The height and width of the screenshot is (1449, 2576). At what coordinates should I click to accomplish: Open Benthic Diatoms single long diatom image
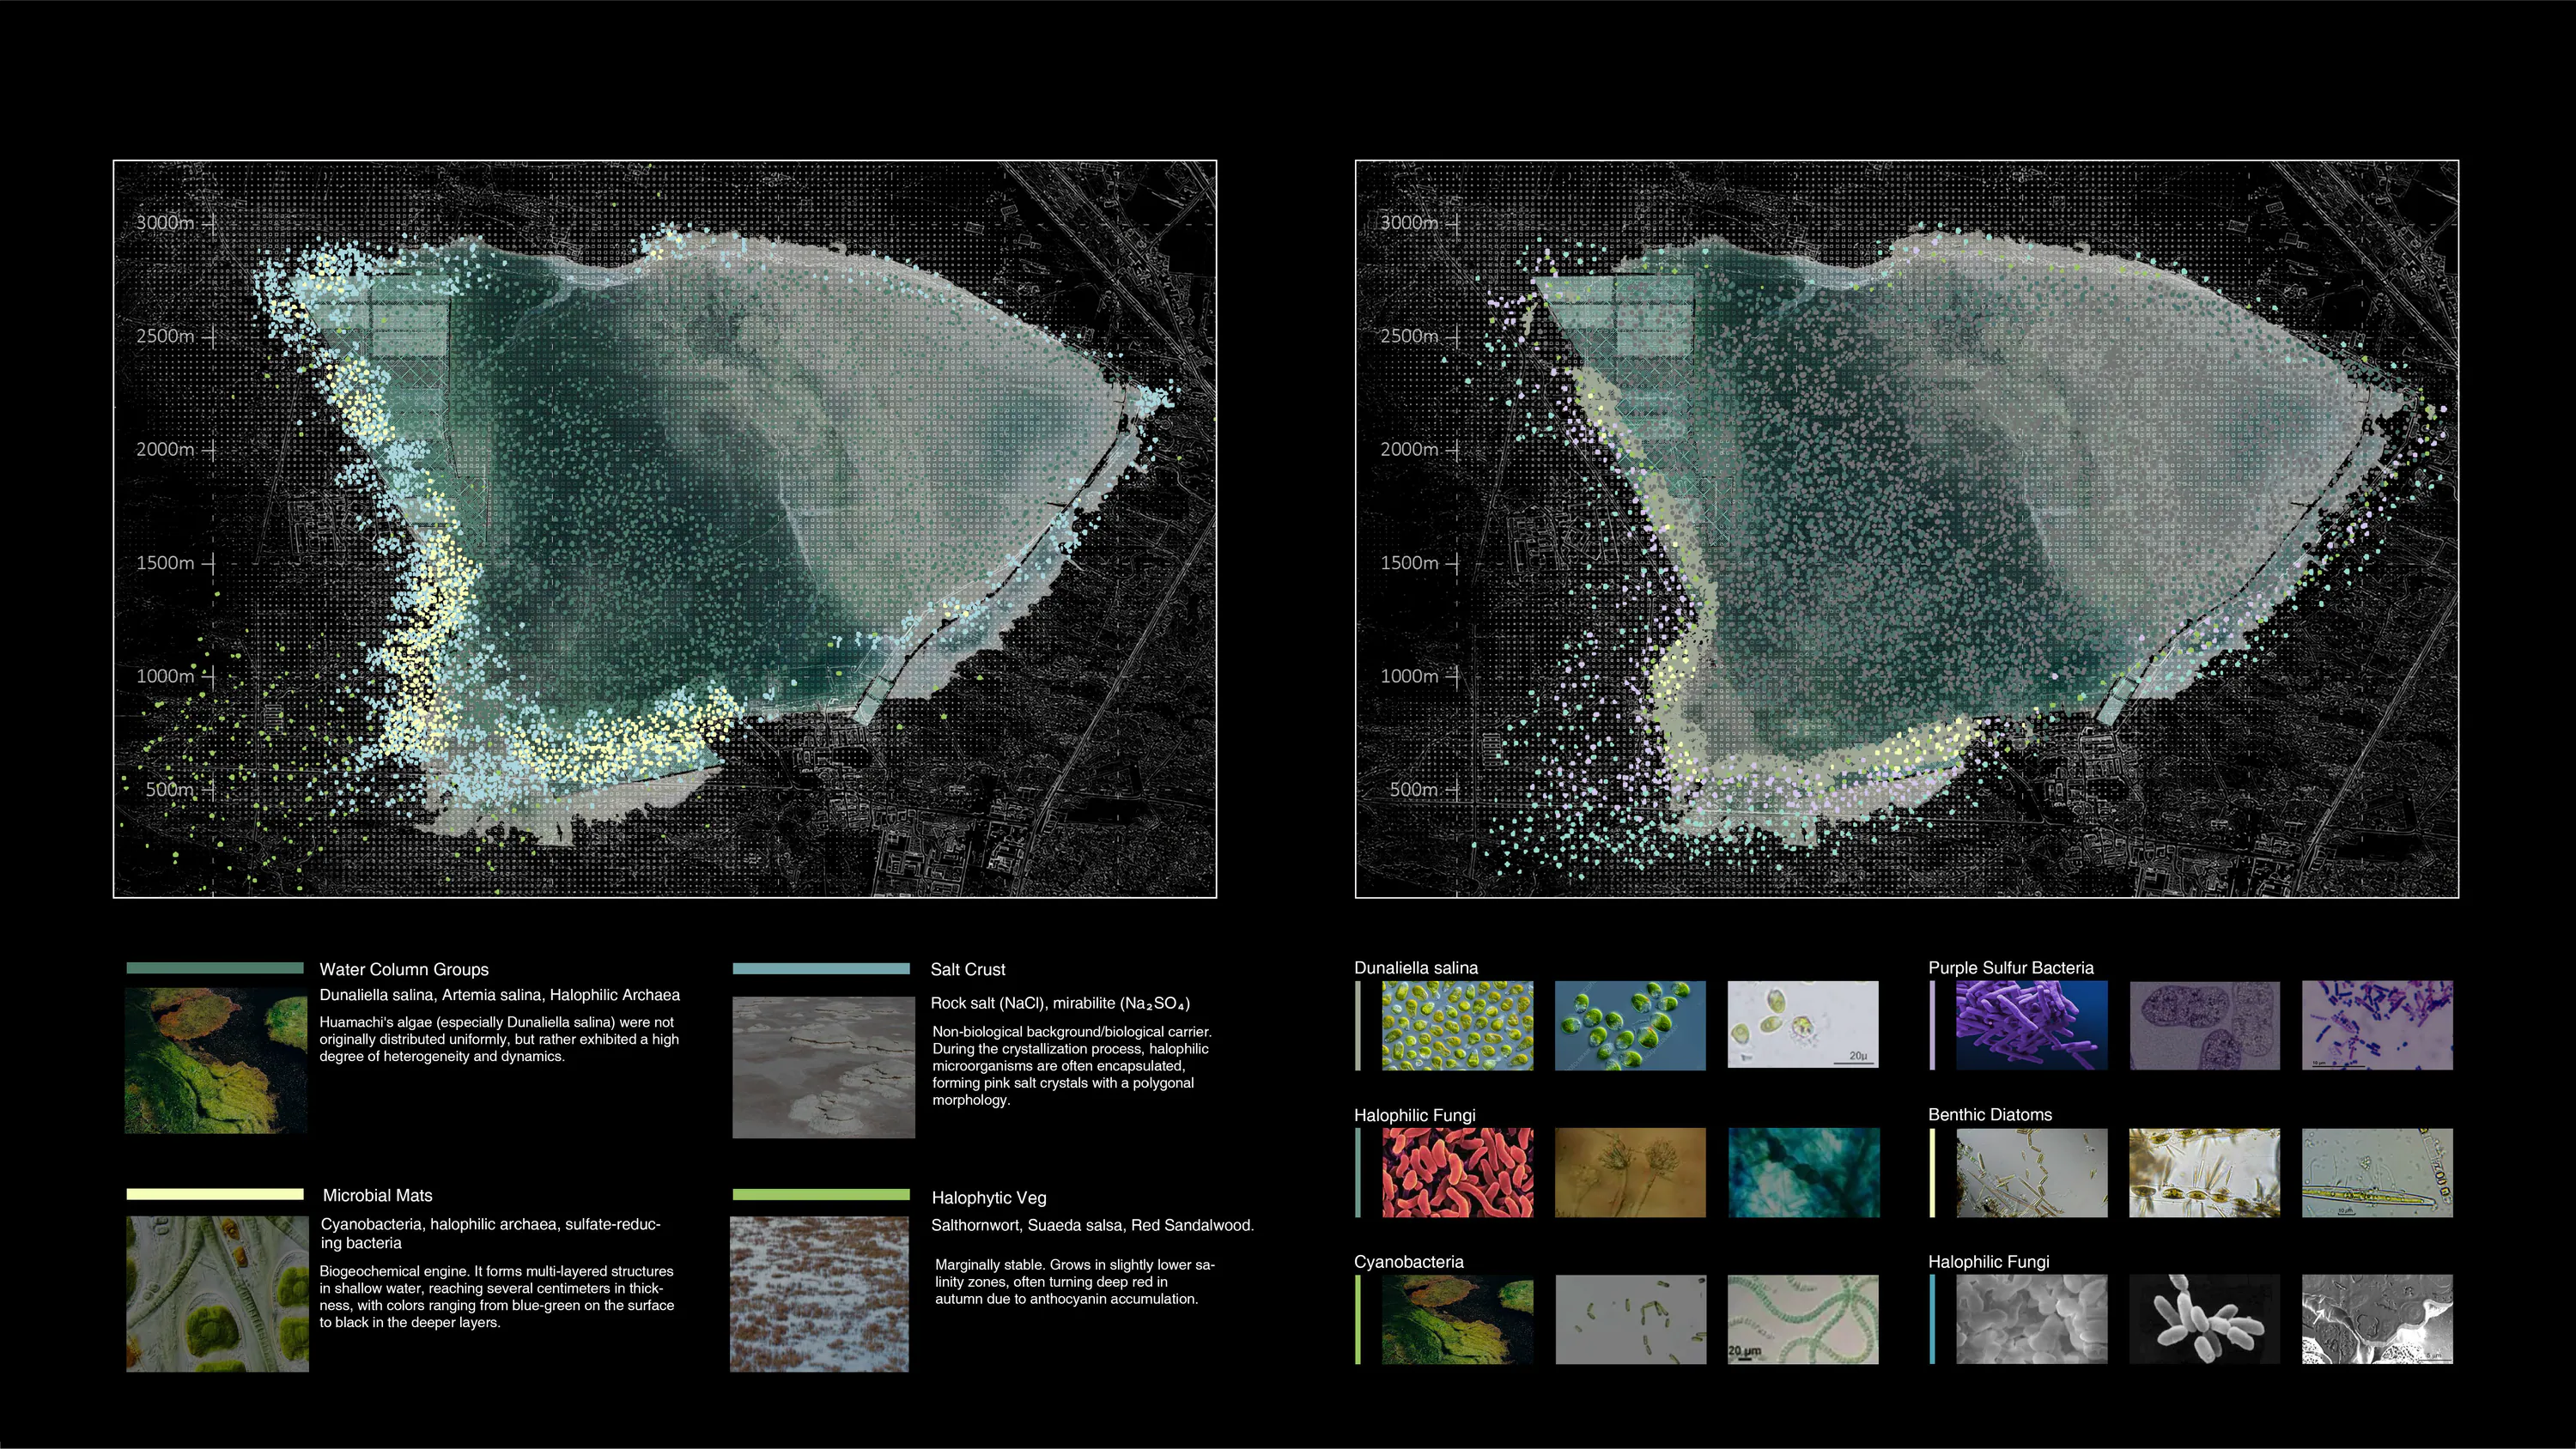pyautogui.click(x=2377, y=1173)
